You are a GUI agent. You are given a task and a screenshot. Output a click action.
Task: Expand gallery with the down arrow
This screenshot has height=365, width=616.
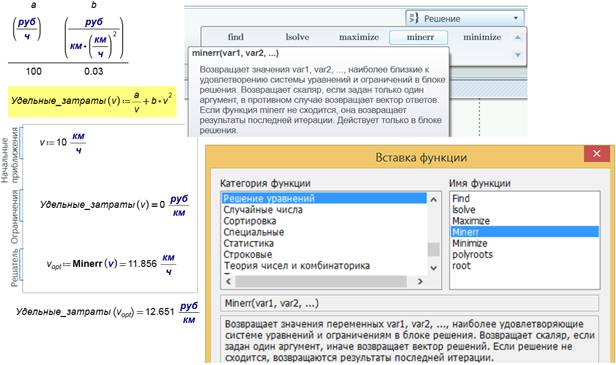click(x=518, y=55)
